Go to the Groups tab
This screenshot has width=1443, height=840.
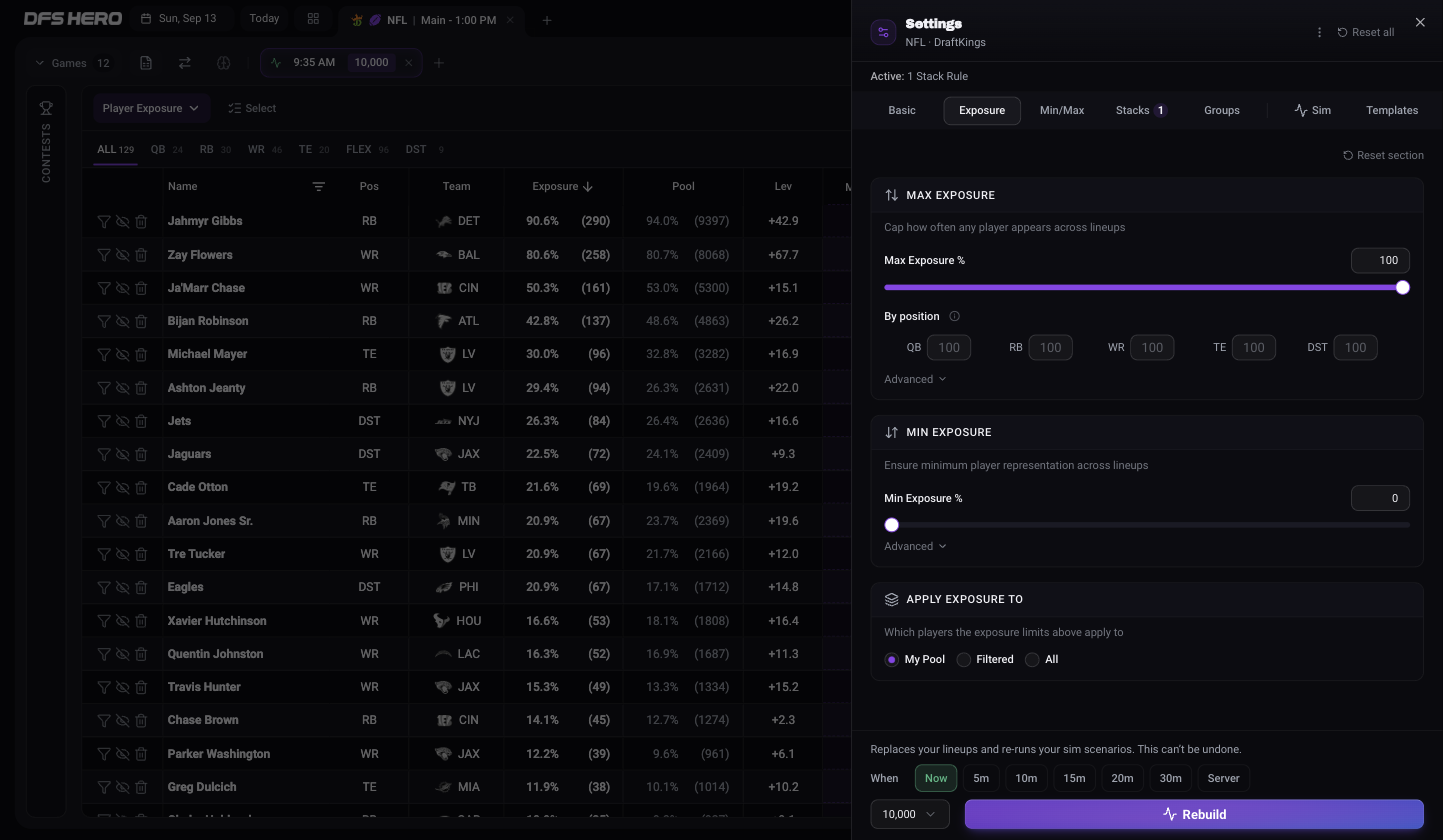pyautogui.click(x=1222, y=110)
